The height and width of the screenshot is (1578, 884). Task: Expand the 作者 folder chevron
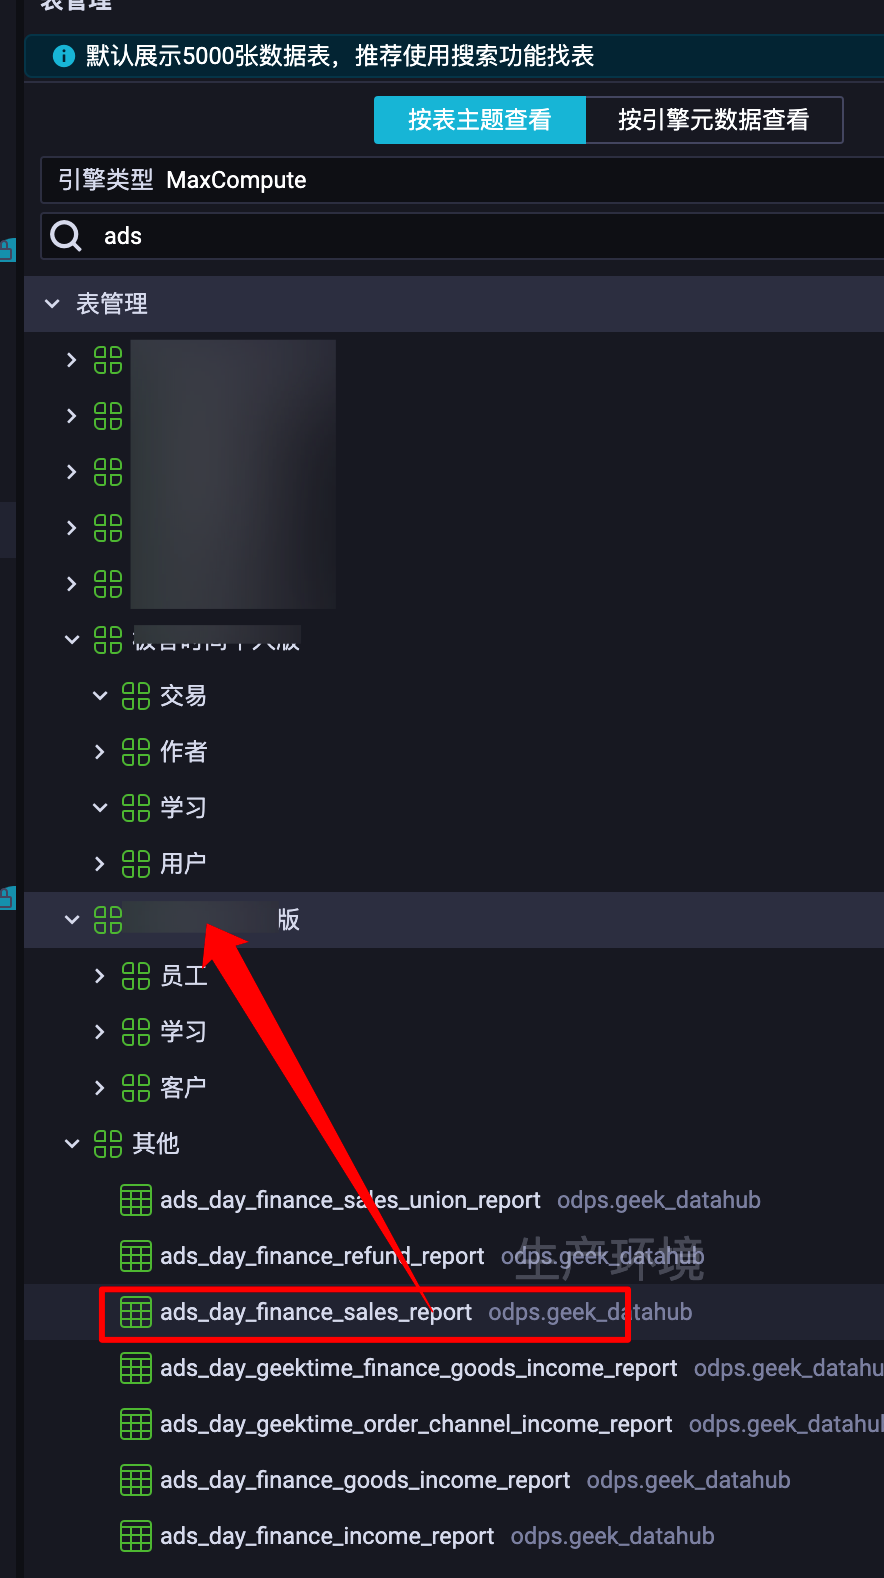click(x=99, y=752)
